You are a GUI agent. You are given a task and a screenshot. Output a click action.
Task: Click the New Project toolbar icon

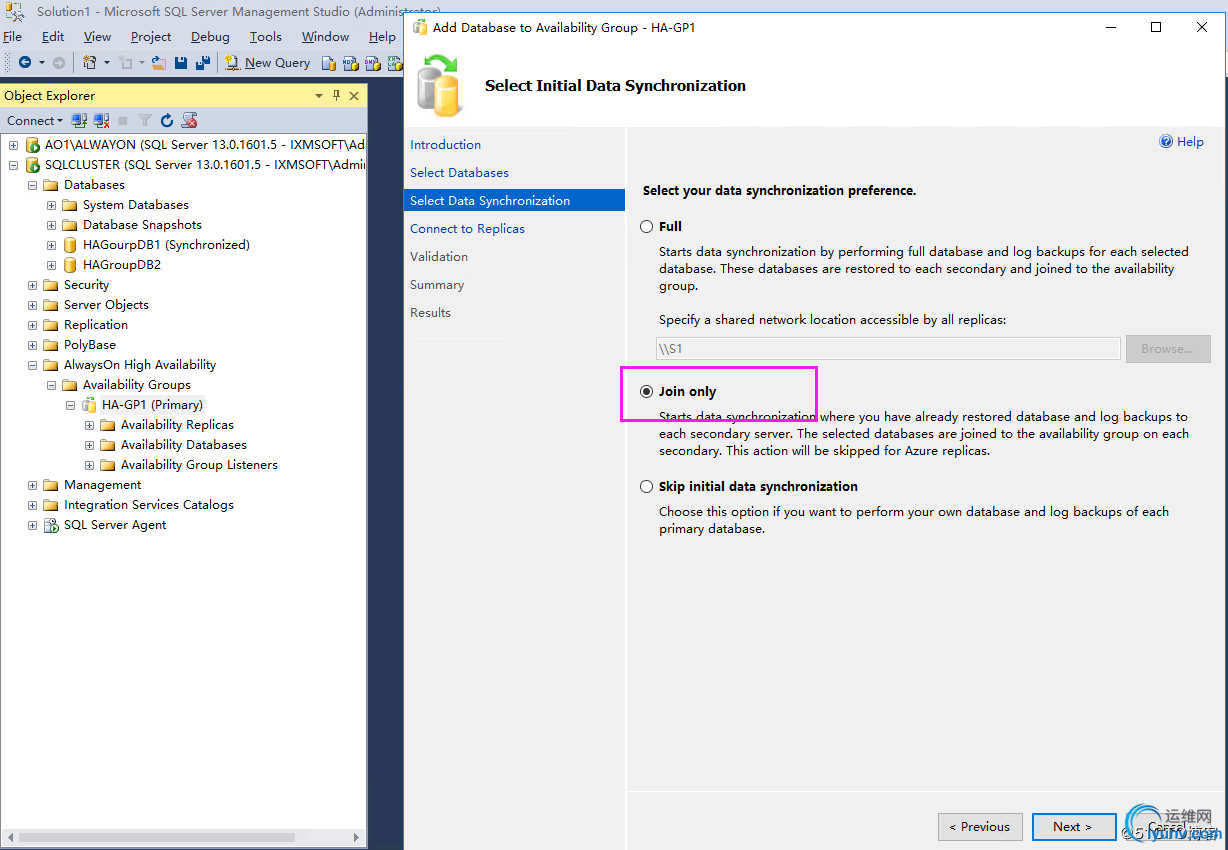pos(89,62)
